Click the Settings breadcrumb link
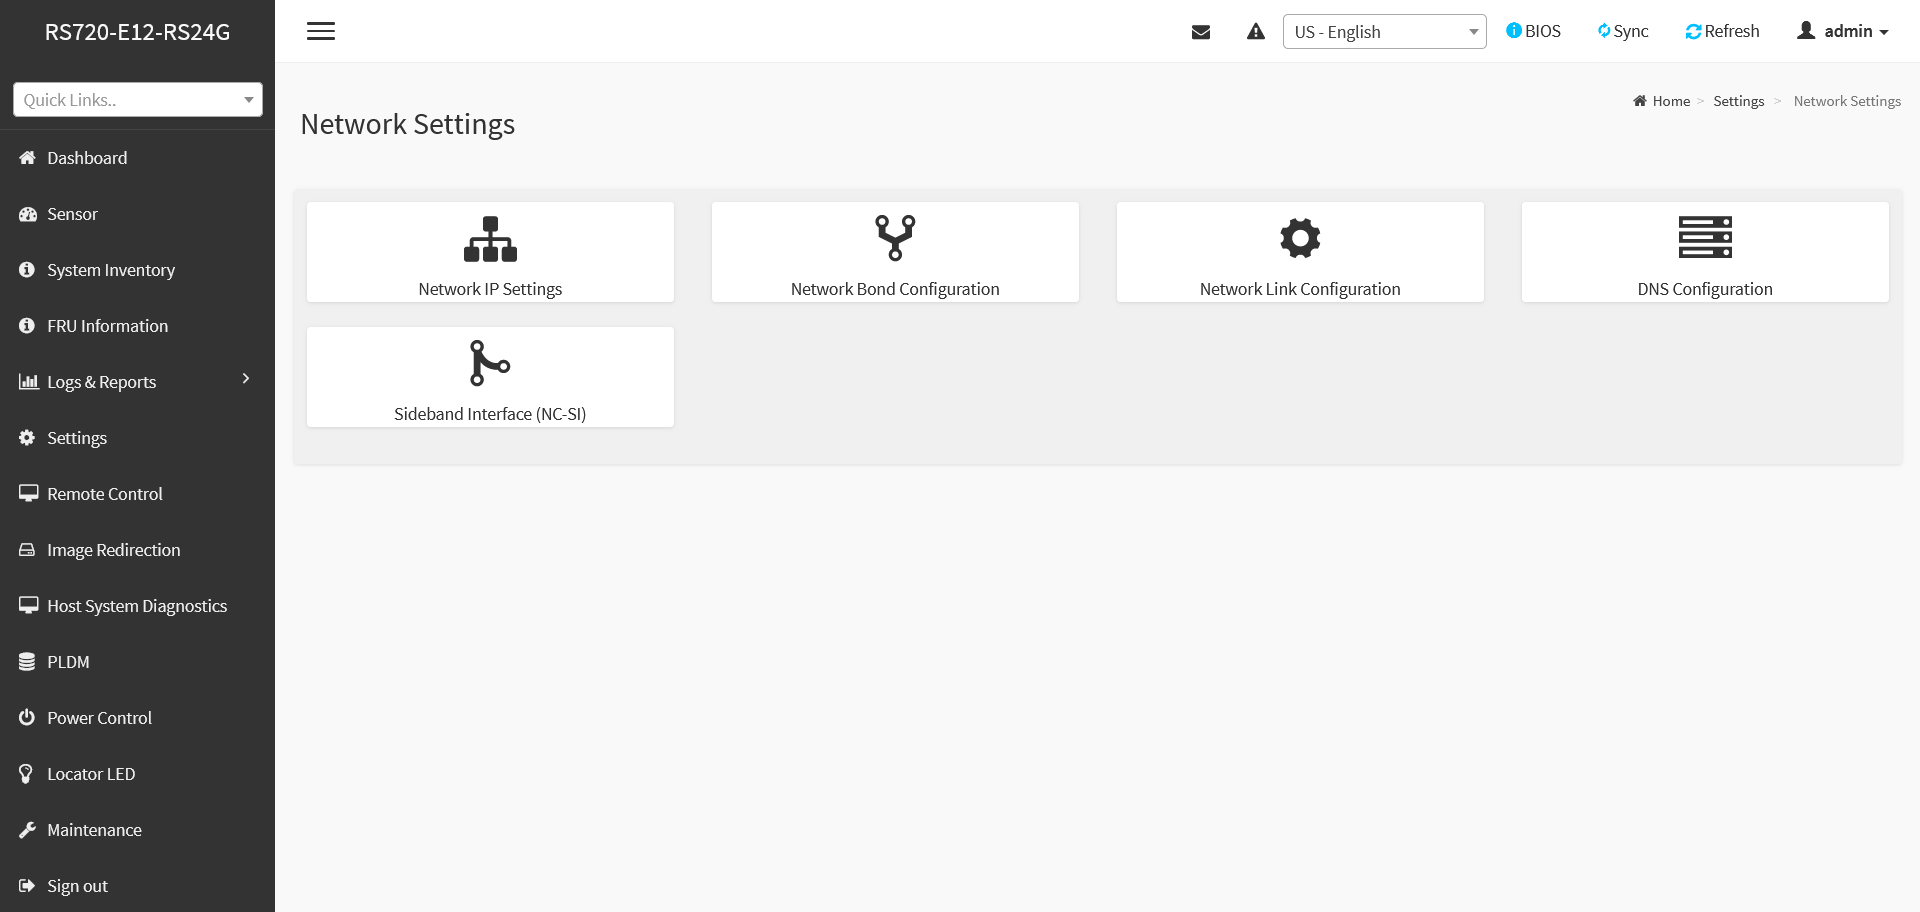This screenshot has height=912, width=1920. pyautogui.click(x=1738, y=101)
